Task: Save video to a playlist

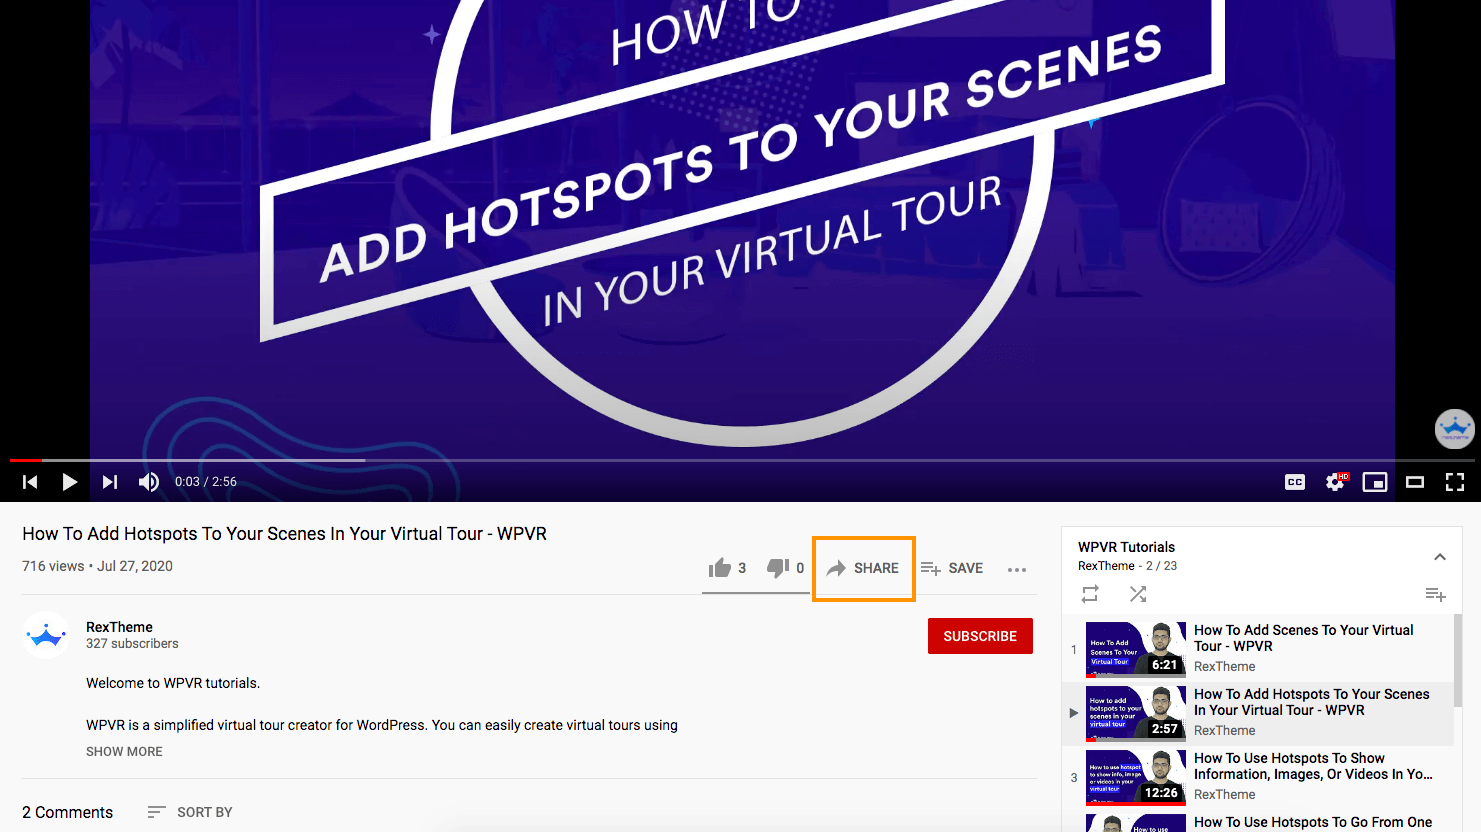Action: coord(952,568)
